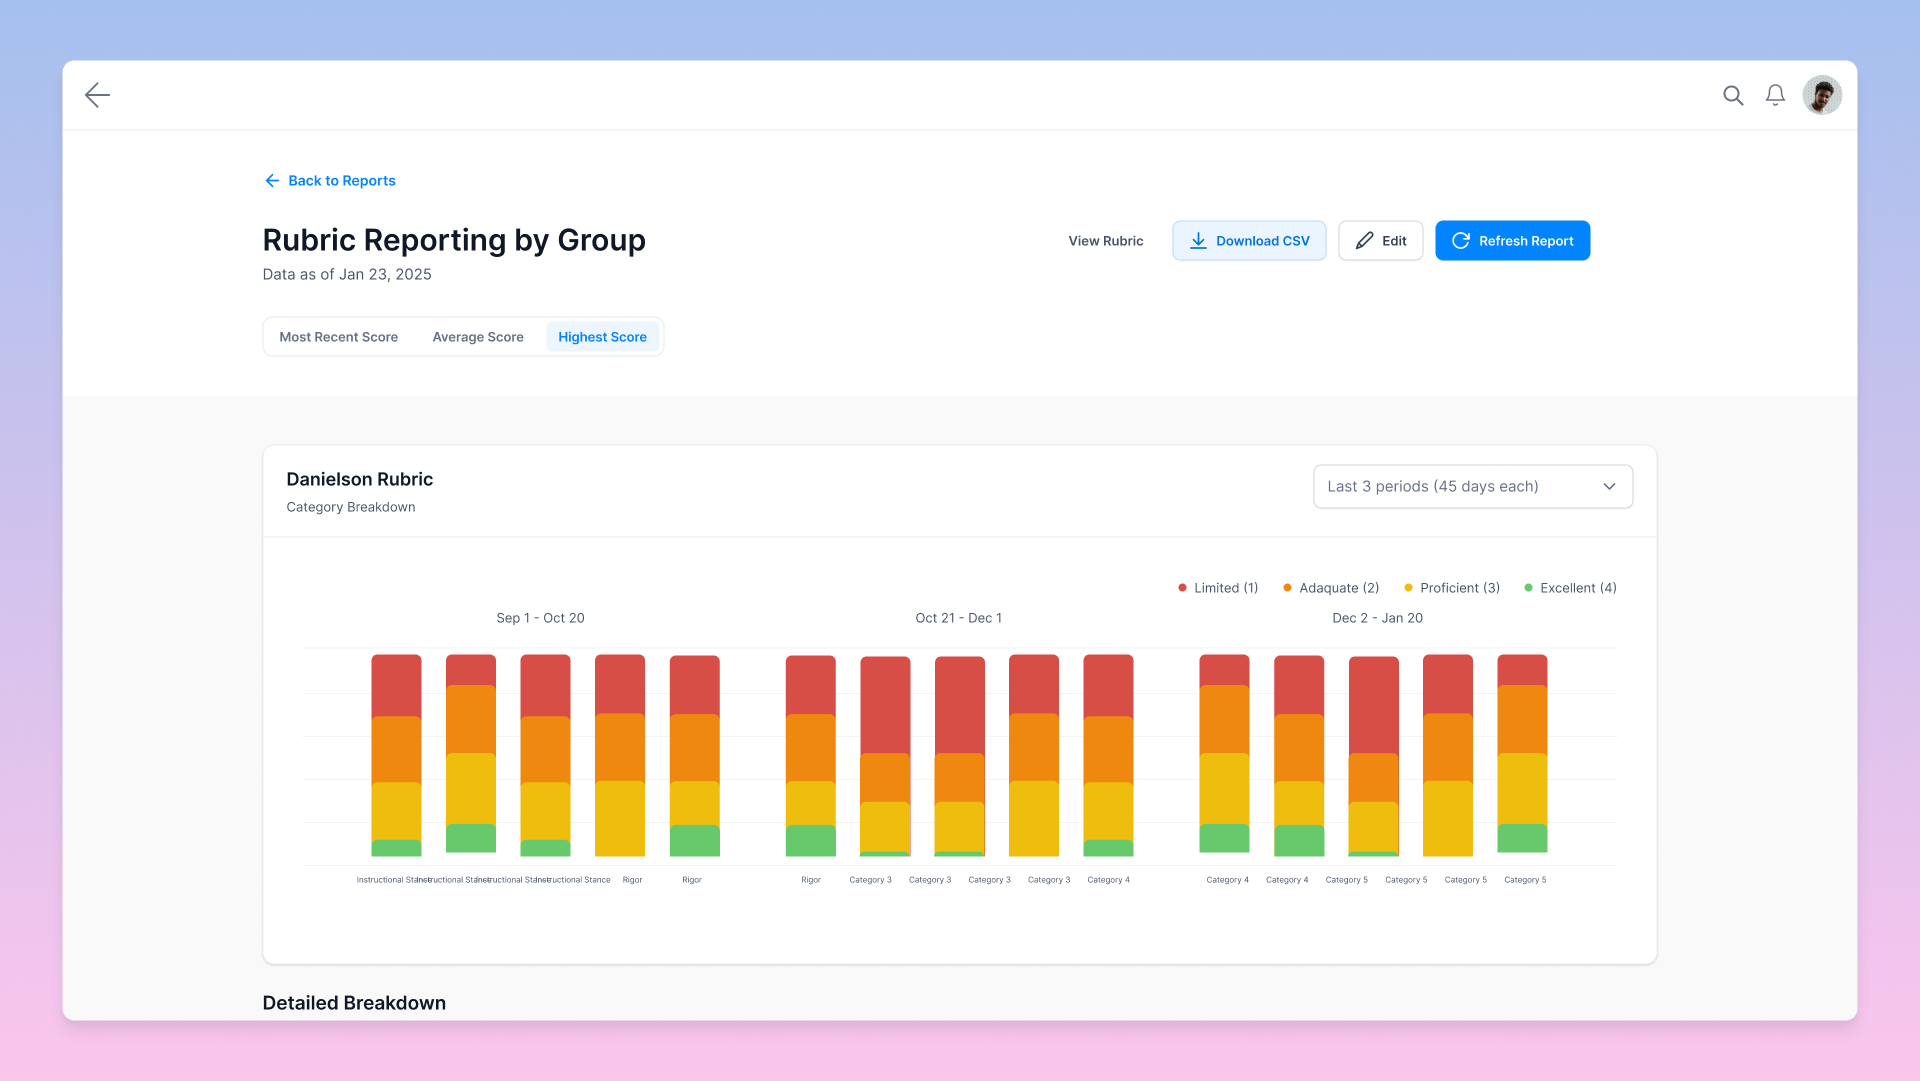Click the Data as of Jan 23, 2025 text

[x=347, y=274]
